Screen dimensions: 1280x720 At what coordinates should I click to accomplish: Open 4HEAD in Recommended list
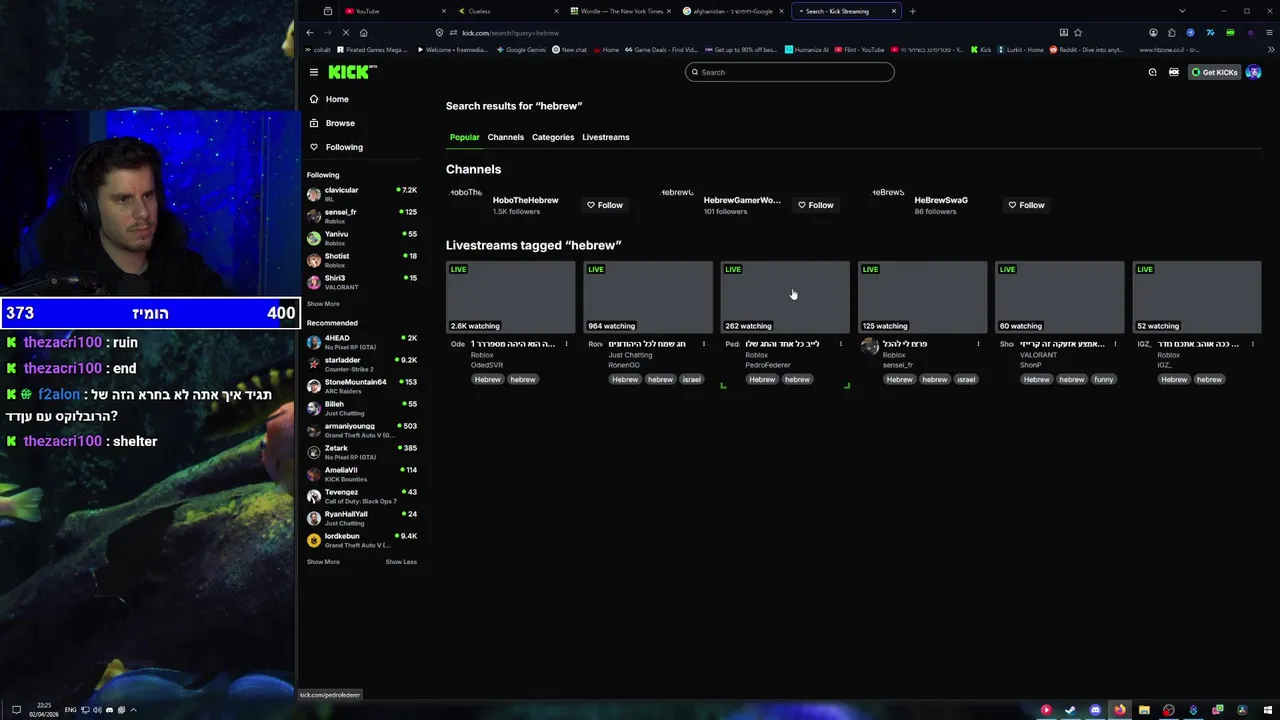coord(362,342)
